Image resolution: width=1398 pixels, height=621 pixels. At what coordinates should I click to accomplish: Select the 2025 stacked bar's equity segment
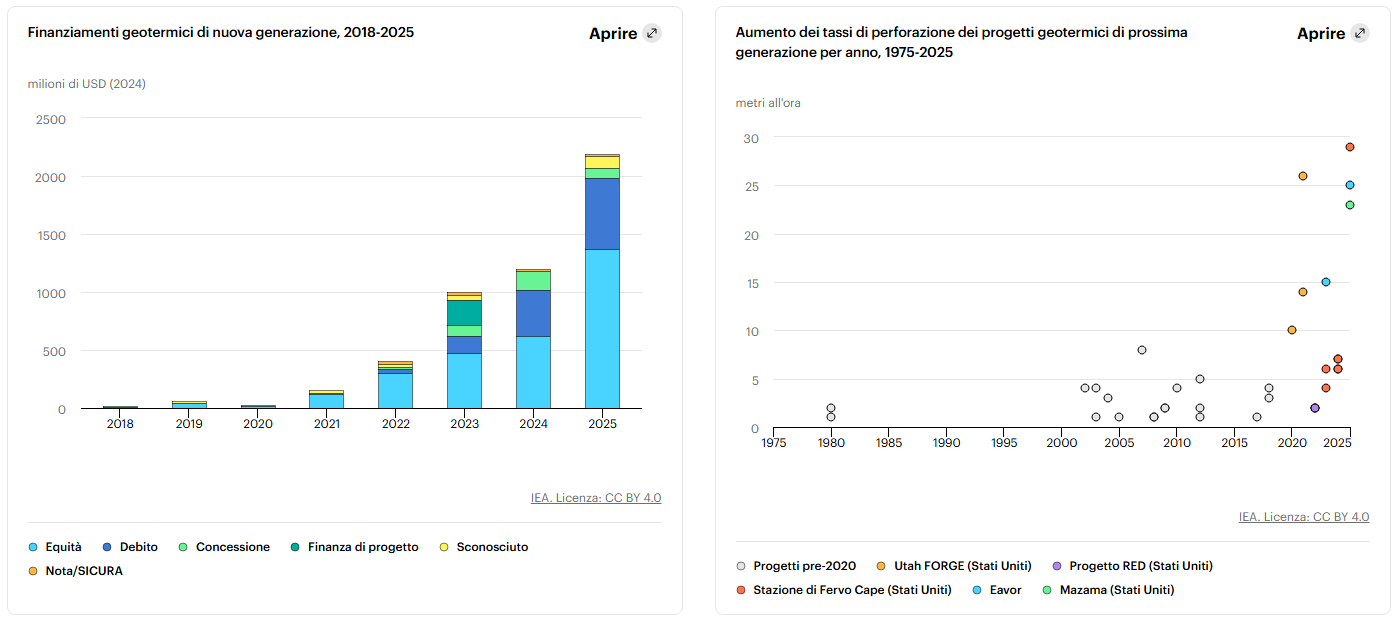601,328
